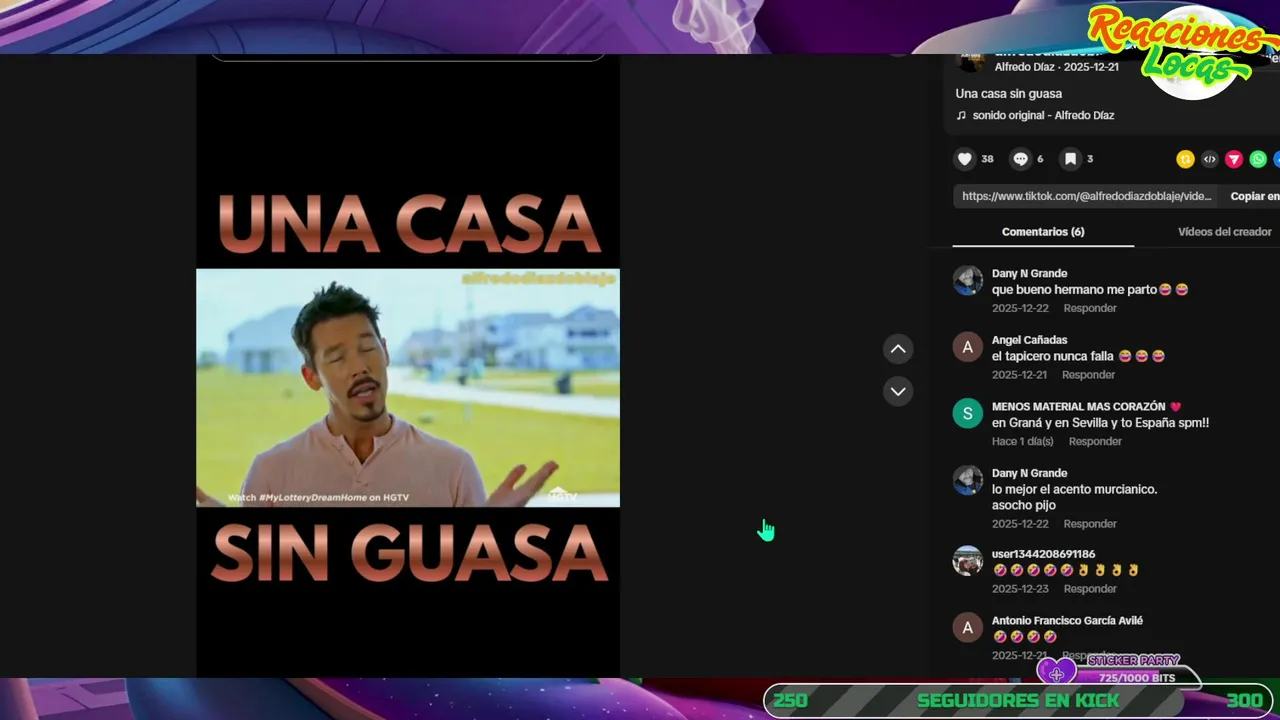Click the 'Dany N Grande' name above 'que bueno hermano'
Screen dimensions: 1280x720
[1029, 273]
